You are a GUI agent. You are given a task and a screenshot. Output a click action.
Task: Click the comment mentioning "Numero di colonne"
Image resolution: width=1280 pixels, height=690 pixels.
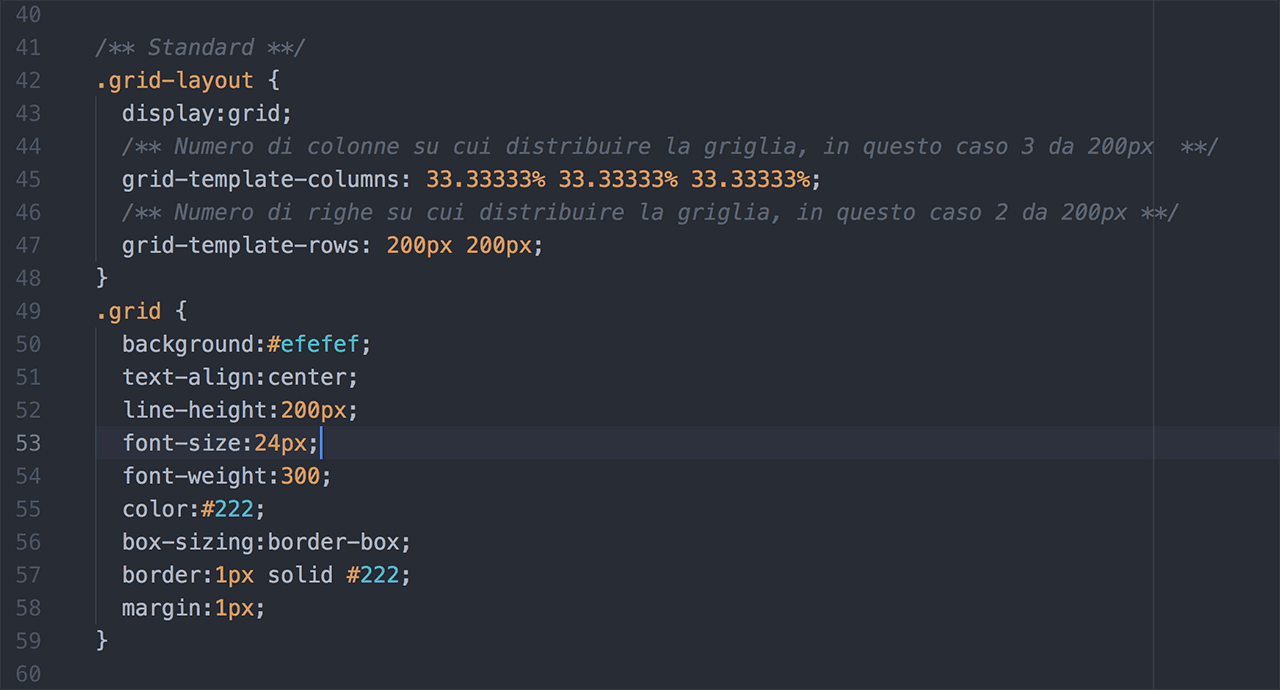pos(669,146)
